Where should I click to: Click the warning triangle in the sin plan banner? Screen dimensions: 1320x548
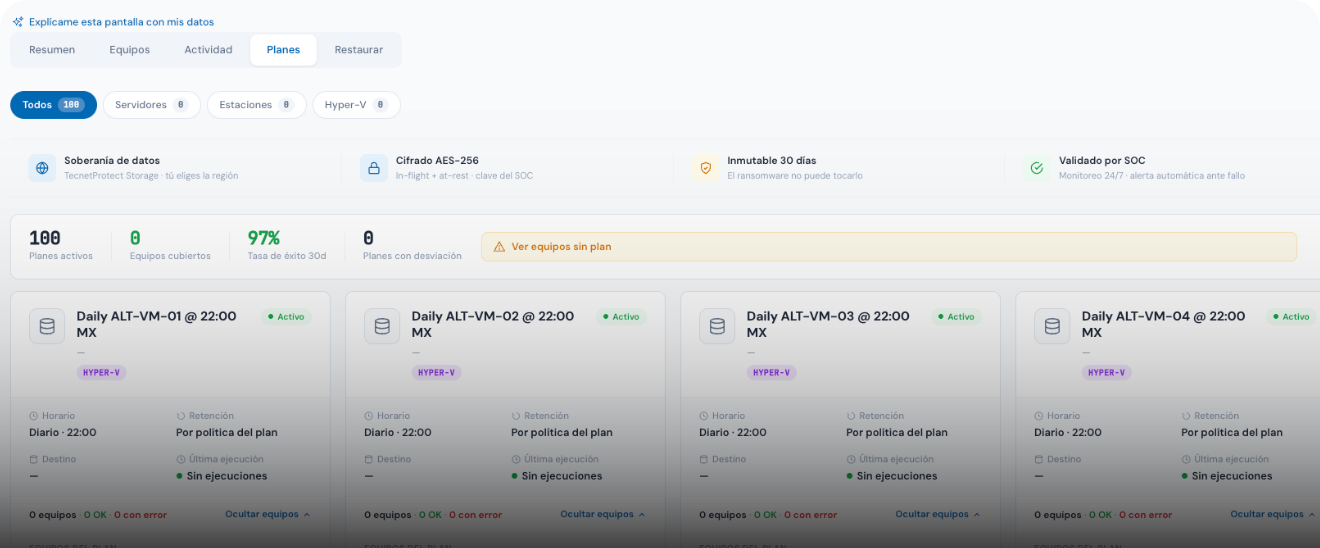click(x=499, y=247)
